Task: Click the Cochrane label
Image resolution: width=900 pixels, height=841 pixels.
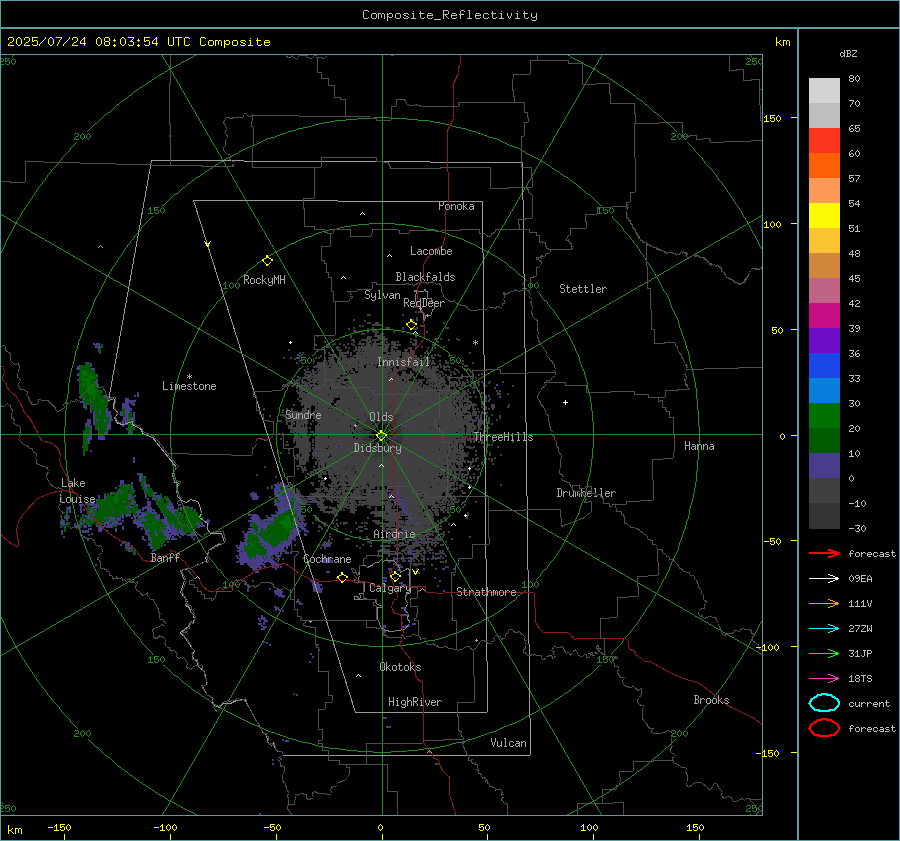Action: [327, 559]
